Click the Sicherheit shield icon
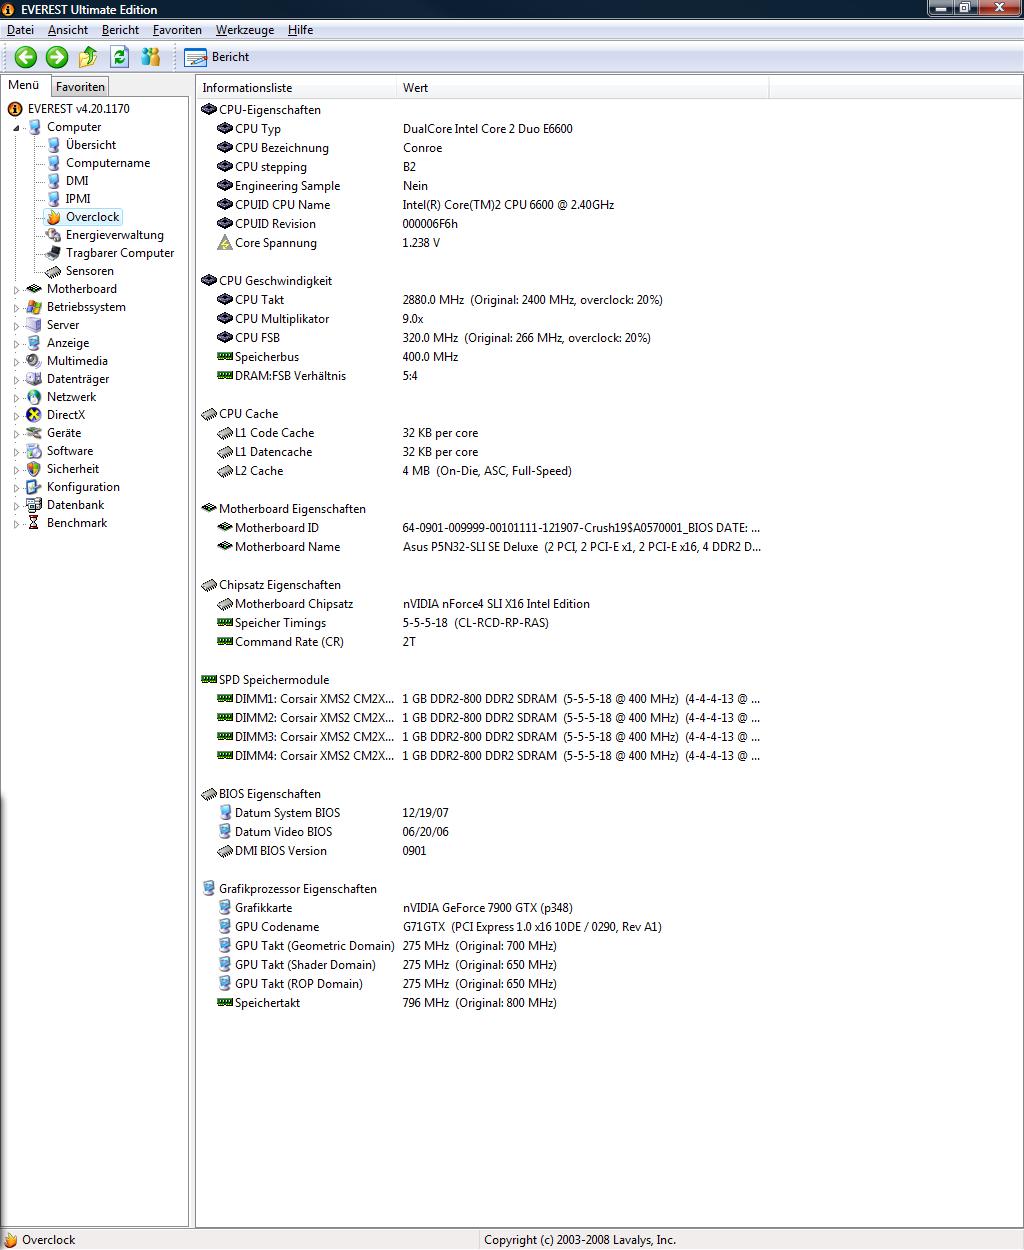 click(x=35, y=469)
